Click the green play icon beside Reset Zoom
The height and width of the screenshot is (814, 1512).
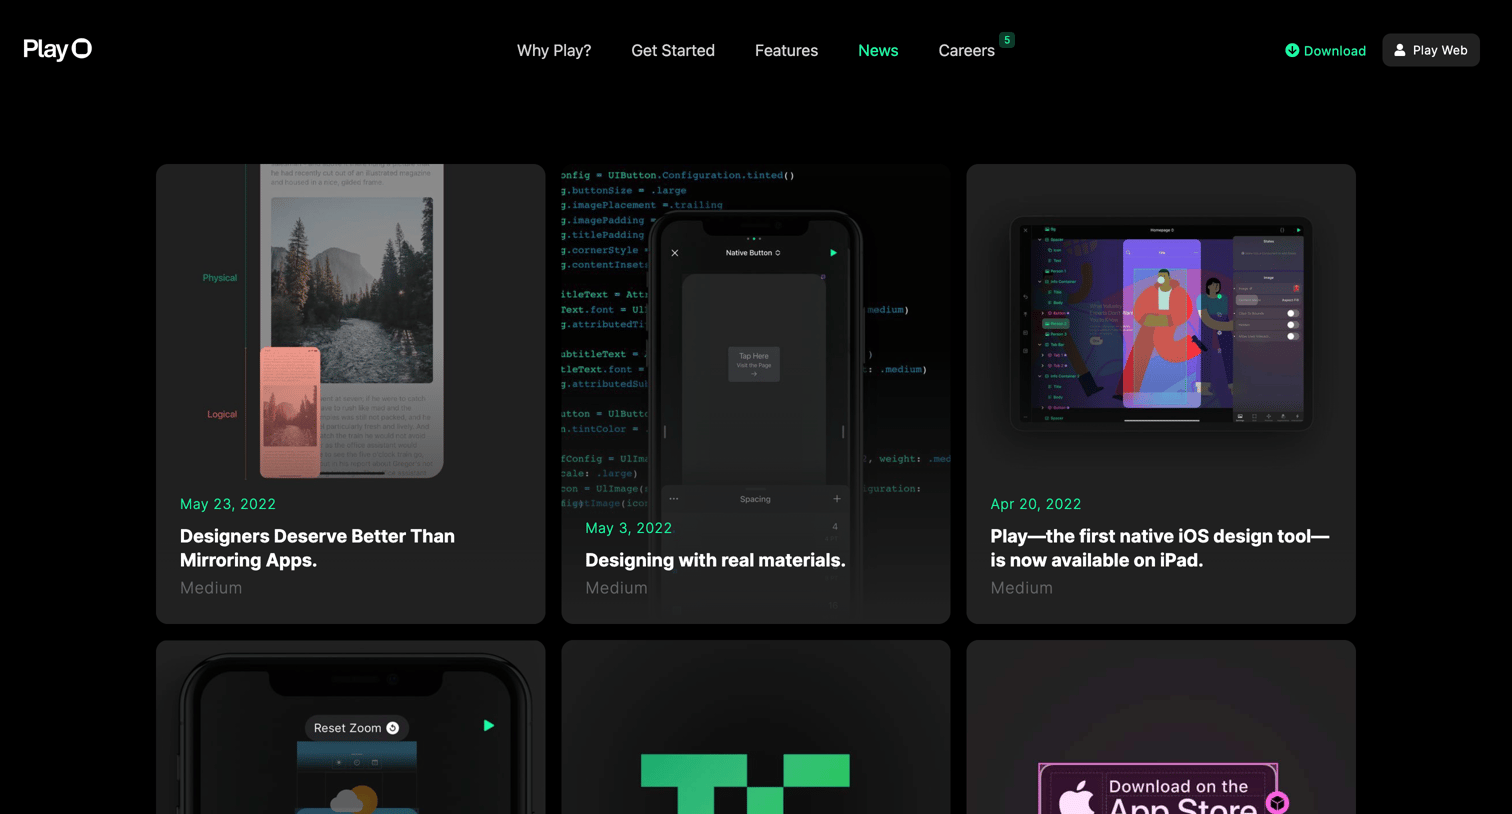click(489, 726)
